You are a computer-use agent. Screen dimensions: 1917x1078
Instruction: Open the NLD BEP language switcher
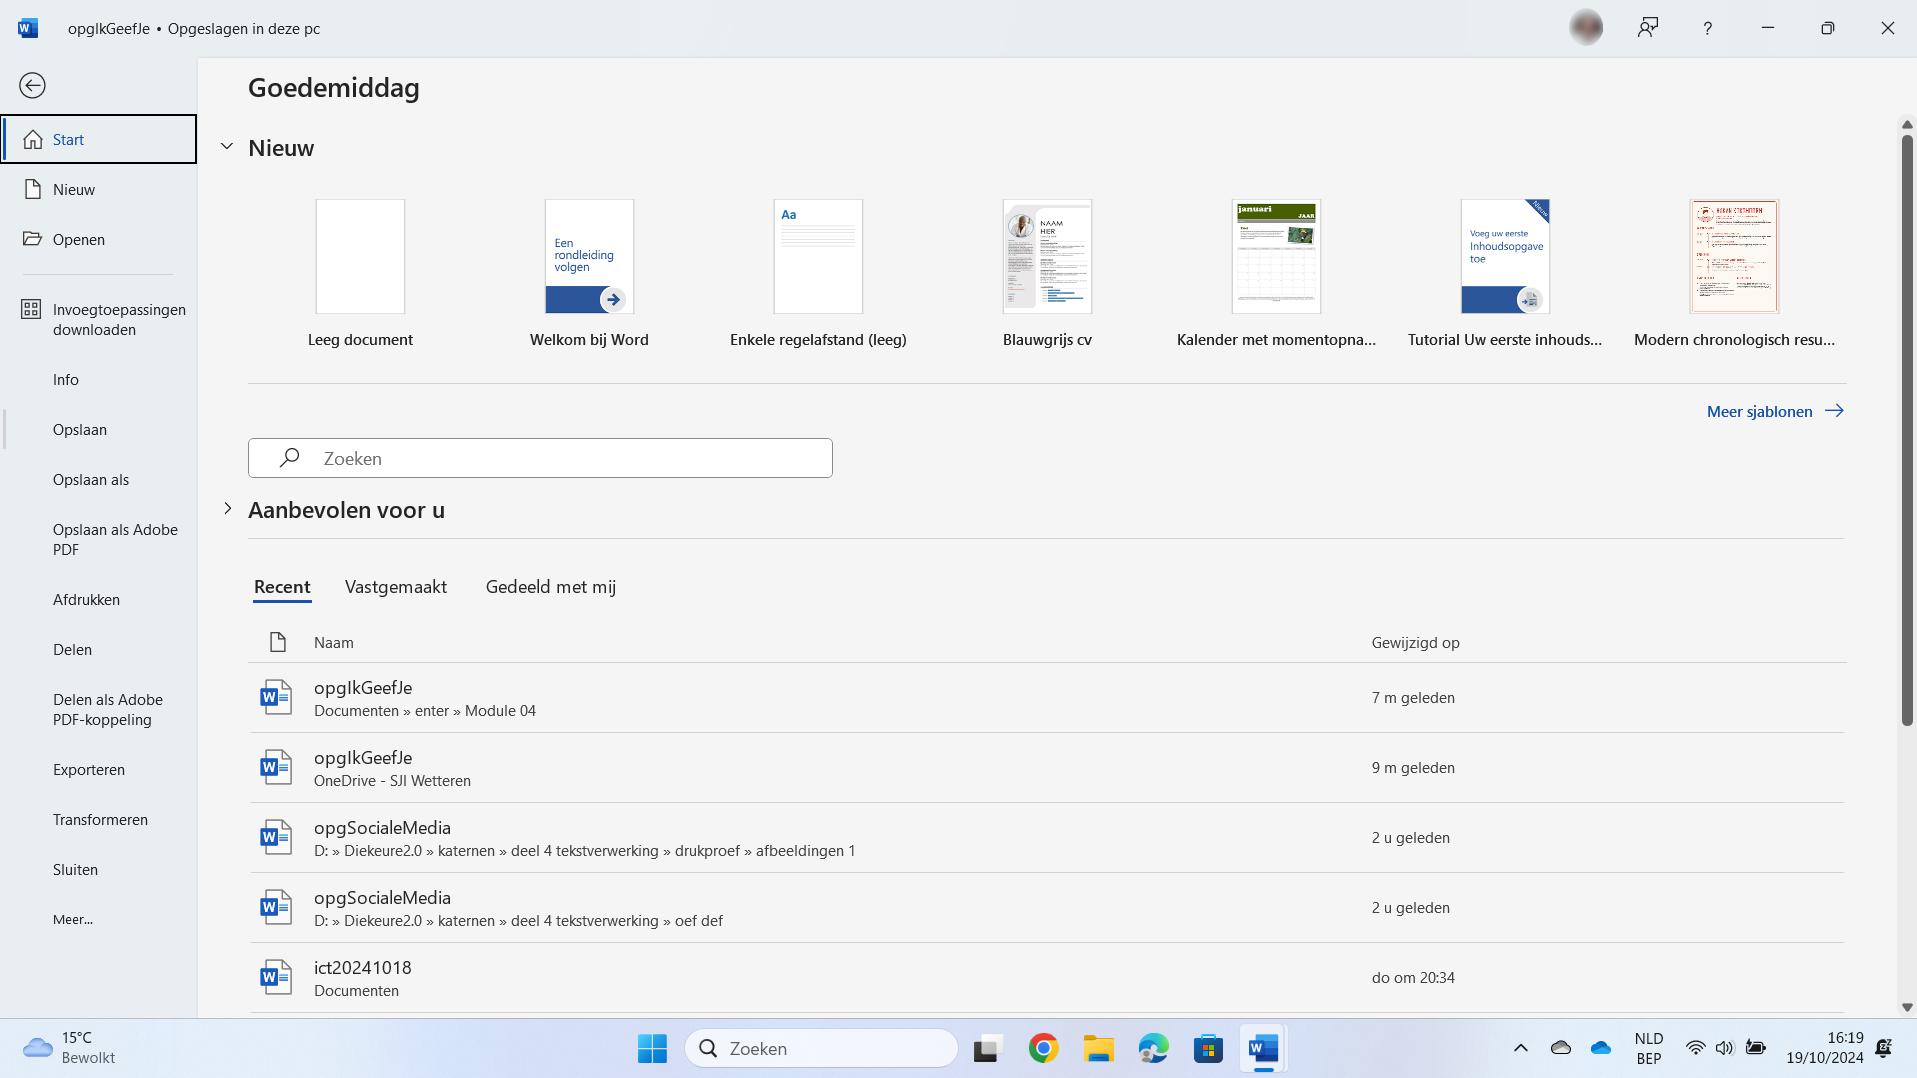pyautogui.click(x=1649, y=1049)
